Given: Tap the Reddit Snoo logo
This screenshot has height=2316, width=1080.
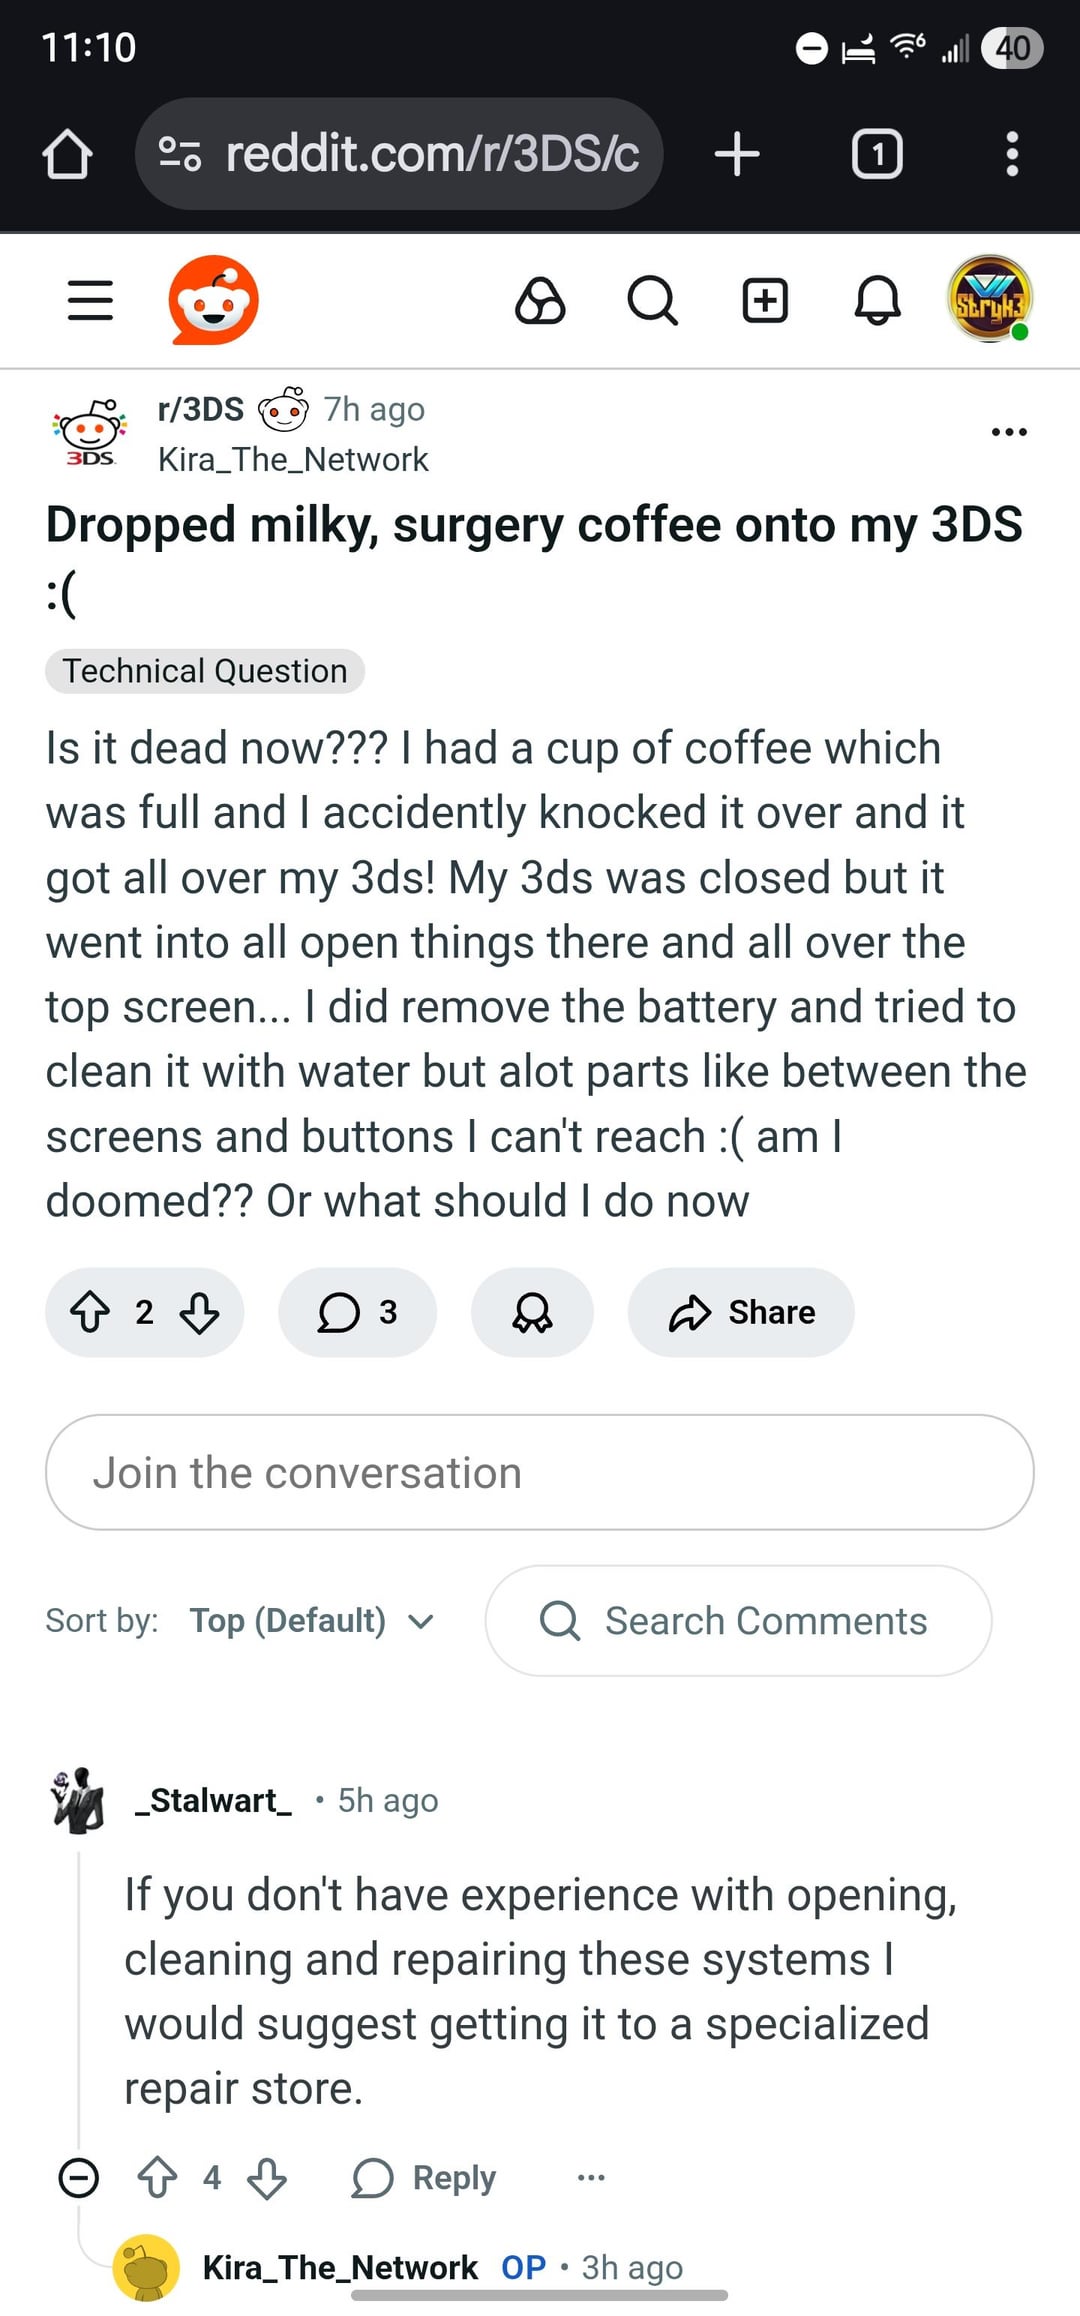Looking at the screenshot, I should [x=213, y=300].
